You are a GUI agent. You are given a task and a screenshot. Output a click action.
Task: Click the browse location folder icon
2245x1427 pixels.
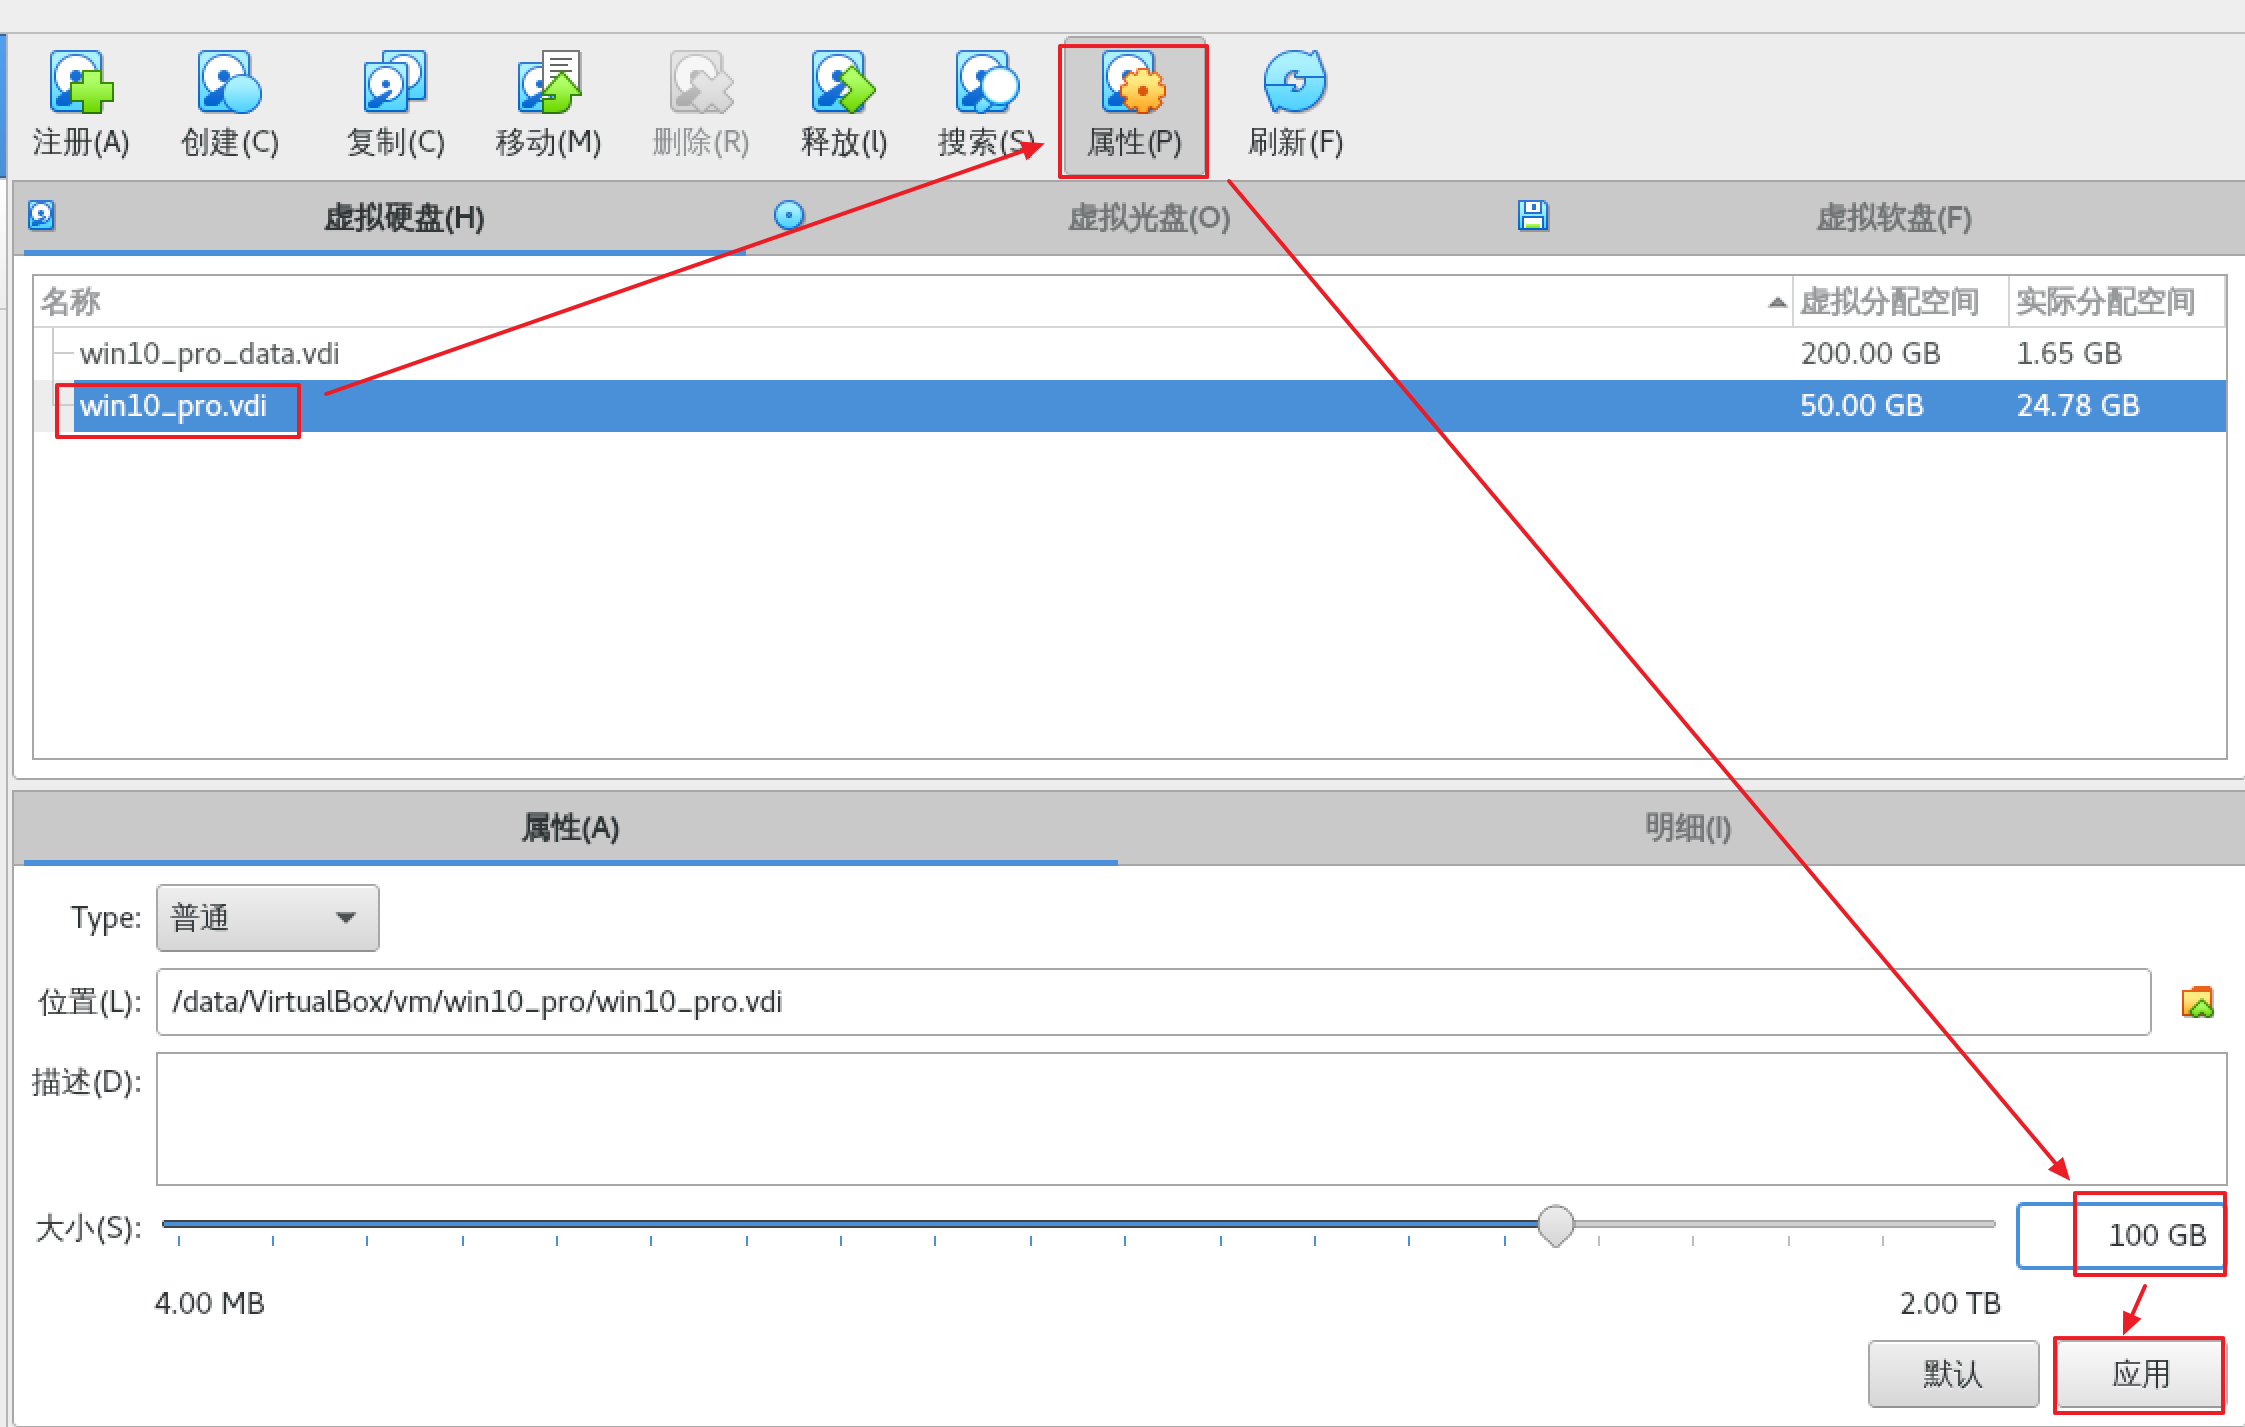point(2197,1002)
